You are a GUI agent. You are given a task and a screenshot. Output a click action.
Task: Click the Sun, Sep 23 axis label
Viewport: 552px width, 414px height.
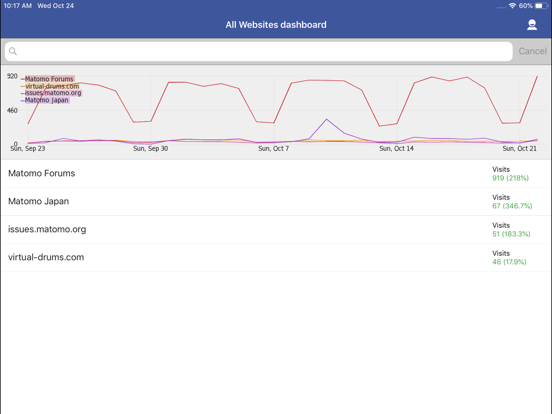point(28,149)
